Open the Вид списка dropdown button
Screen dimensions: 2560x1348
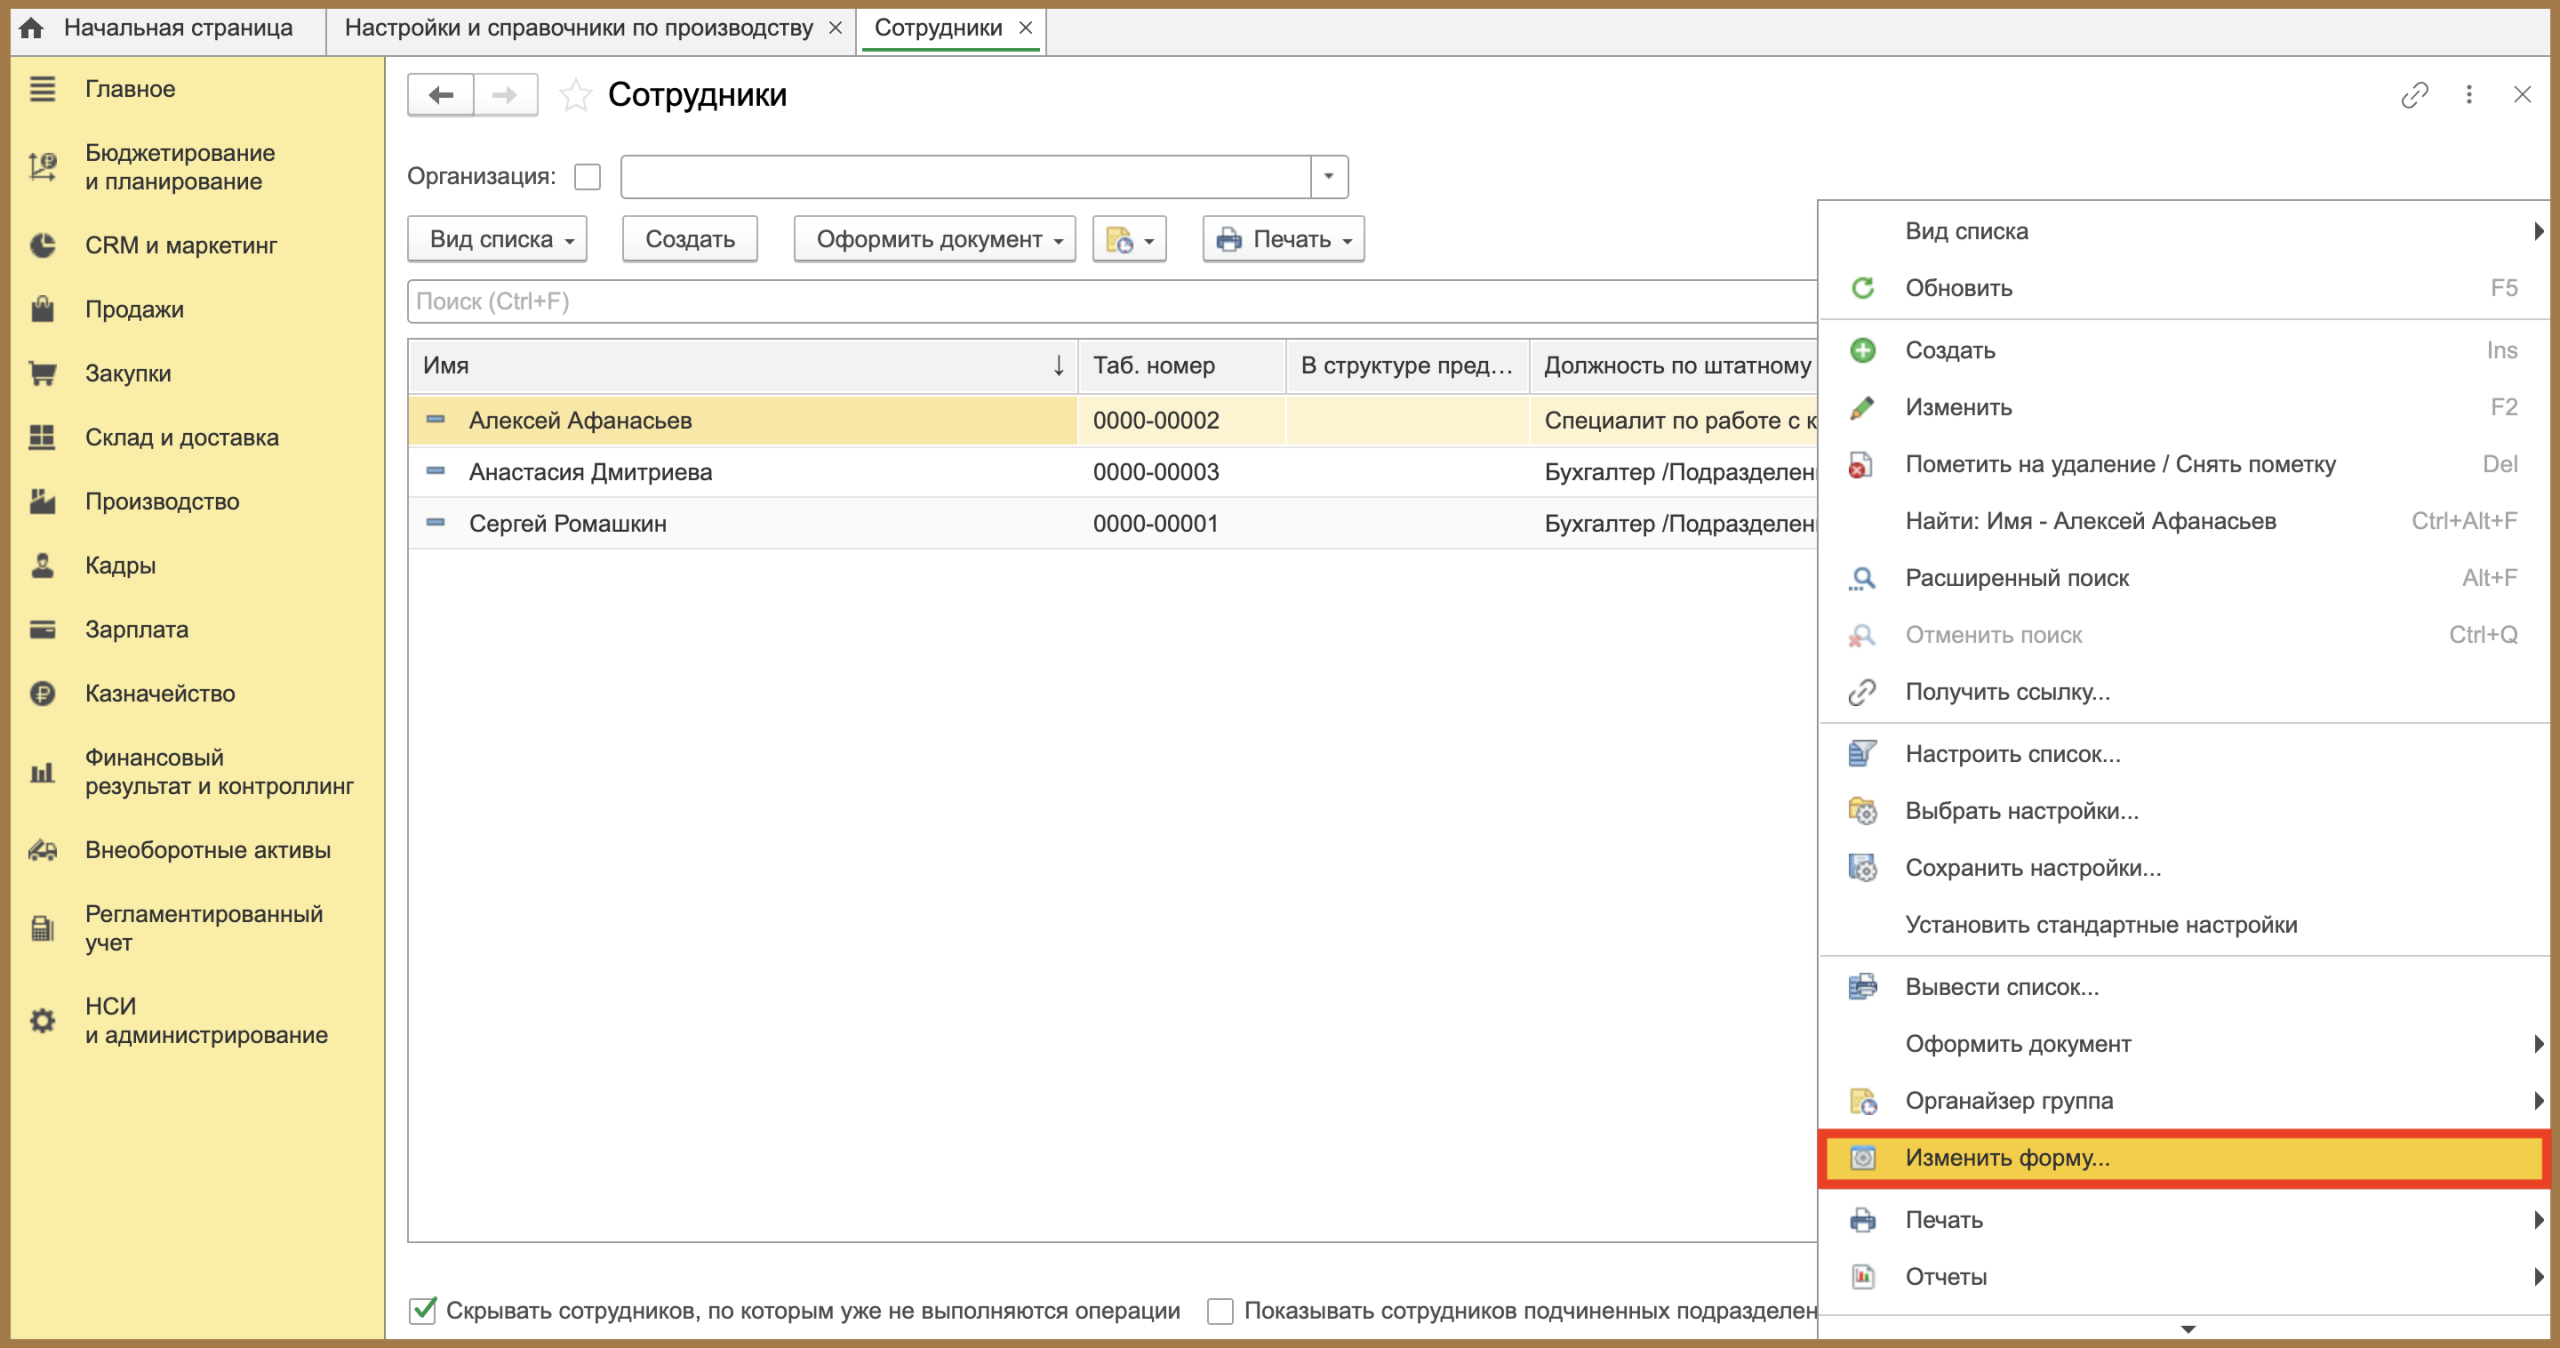point(497,240)
